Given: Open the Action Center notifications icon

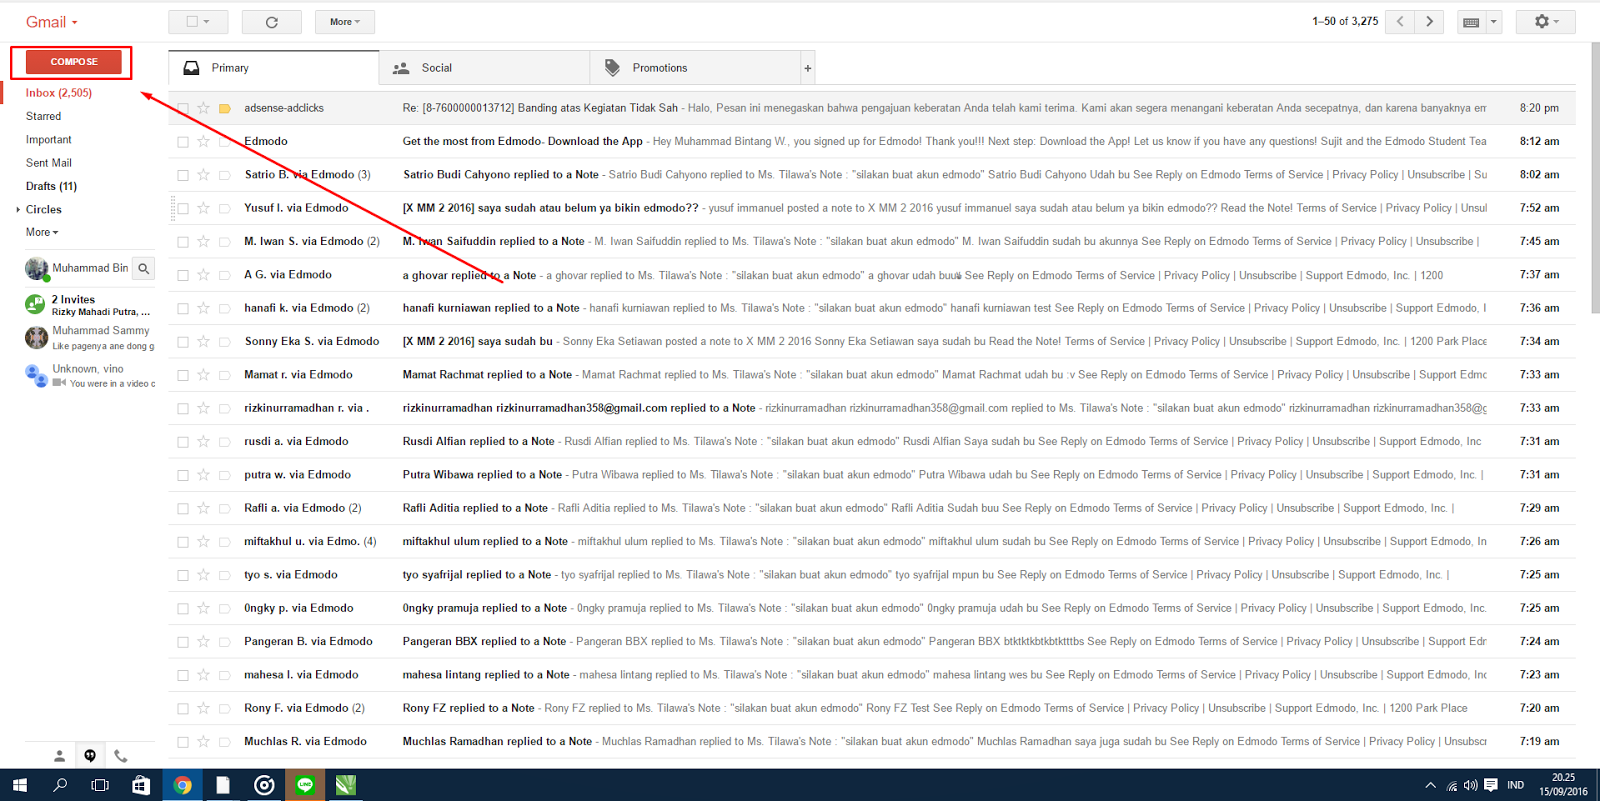Looking at the screenshot, I should coord(1491,785).
